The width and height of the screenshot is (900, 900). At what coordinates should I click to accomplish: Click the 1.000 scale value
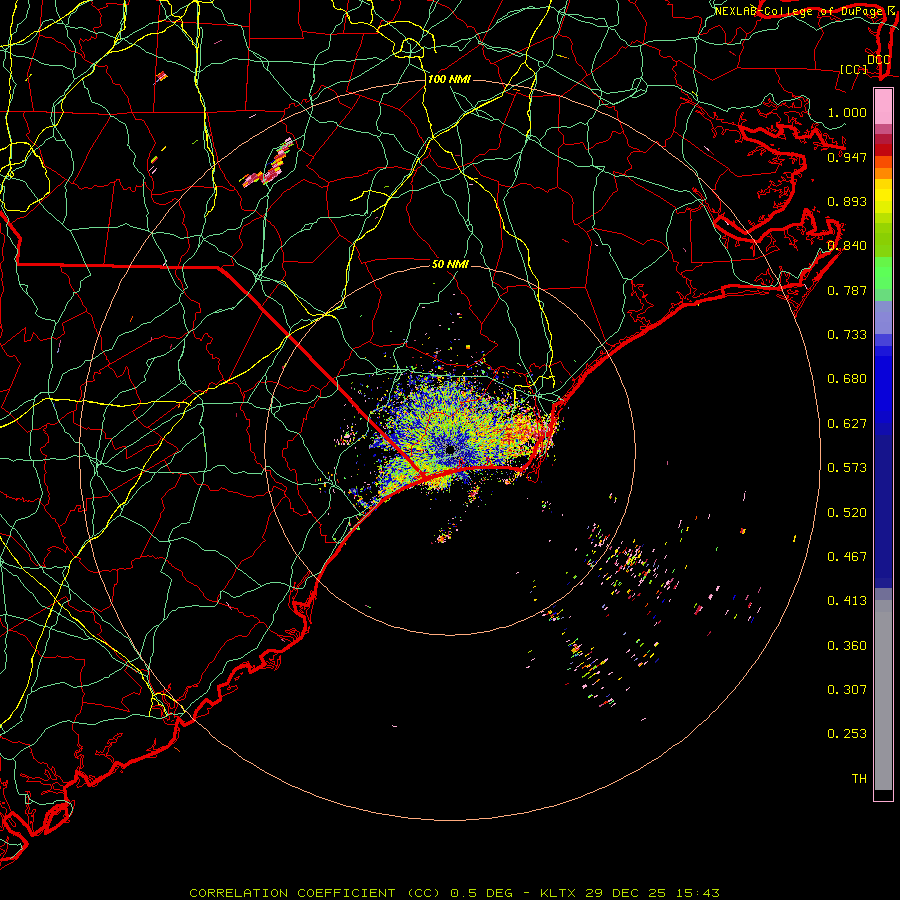tap(847, 112)
